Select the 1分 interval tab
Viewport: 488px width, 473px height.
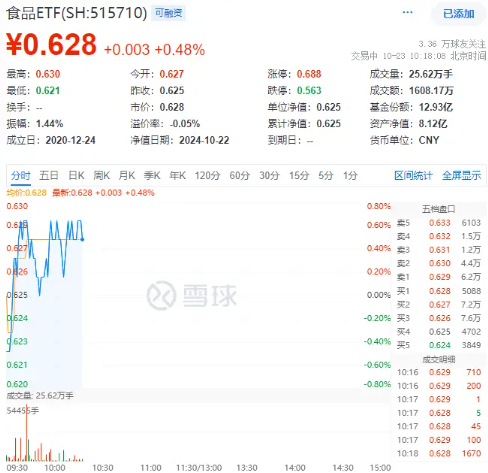pyautogui.click(x=350, y=175)
